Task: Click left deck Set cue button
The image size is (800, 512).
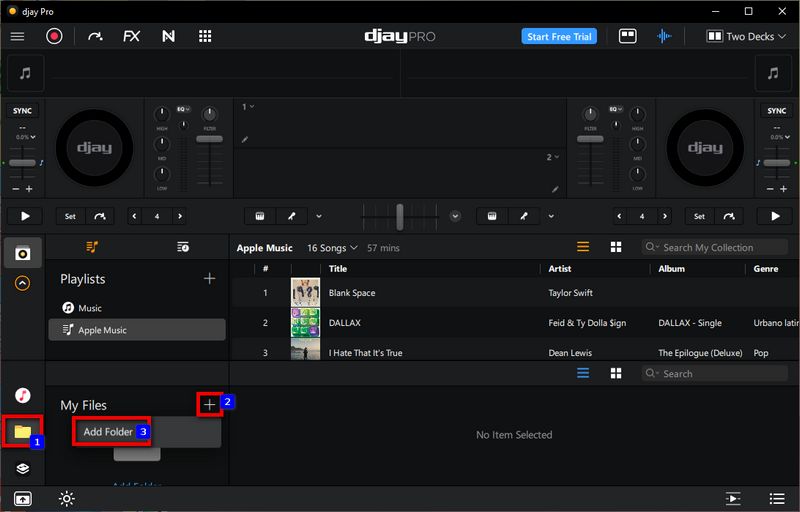Action: pyautogui.click(x=70, y=216)
